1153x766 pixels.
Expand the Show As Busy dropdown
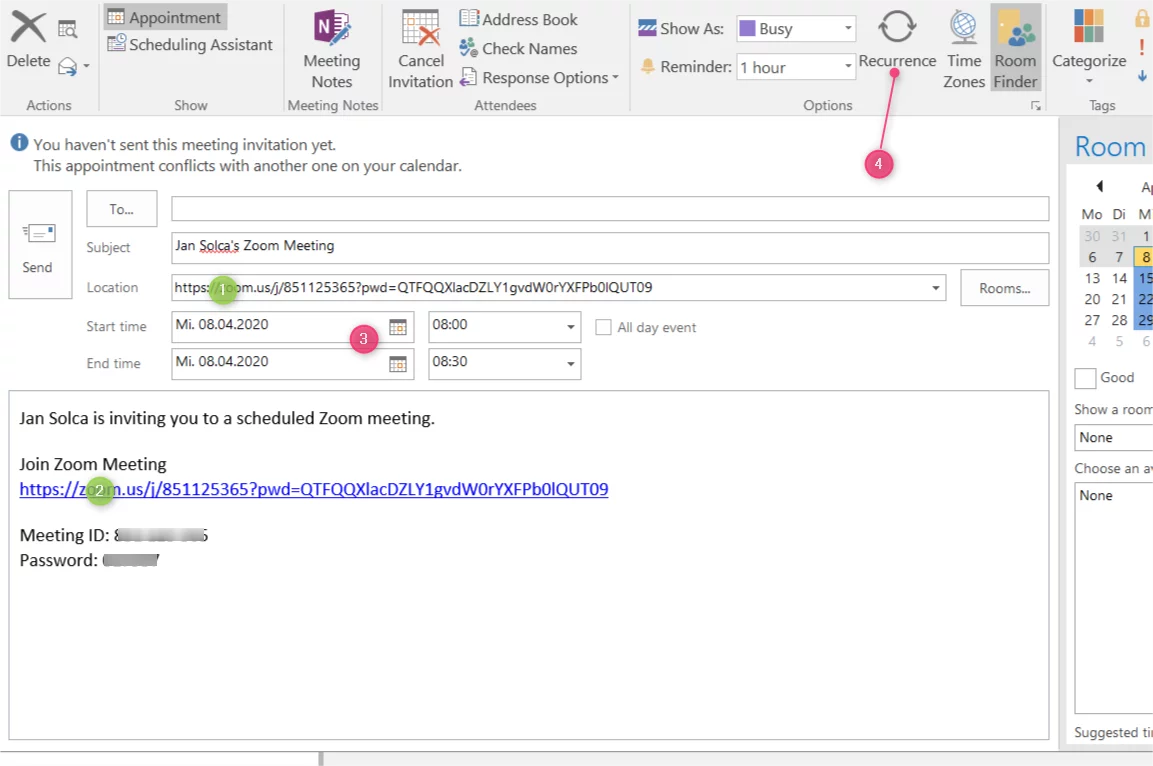(x=847, y=29)
